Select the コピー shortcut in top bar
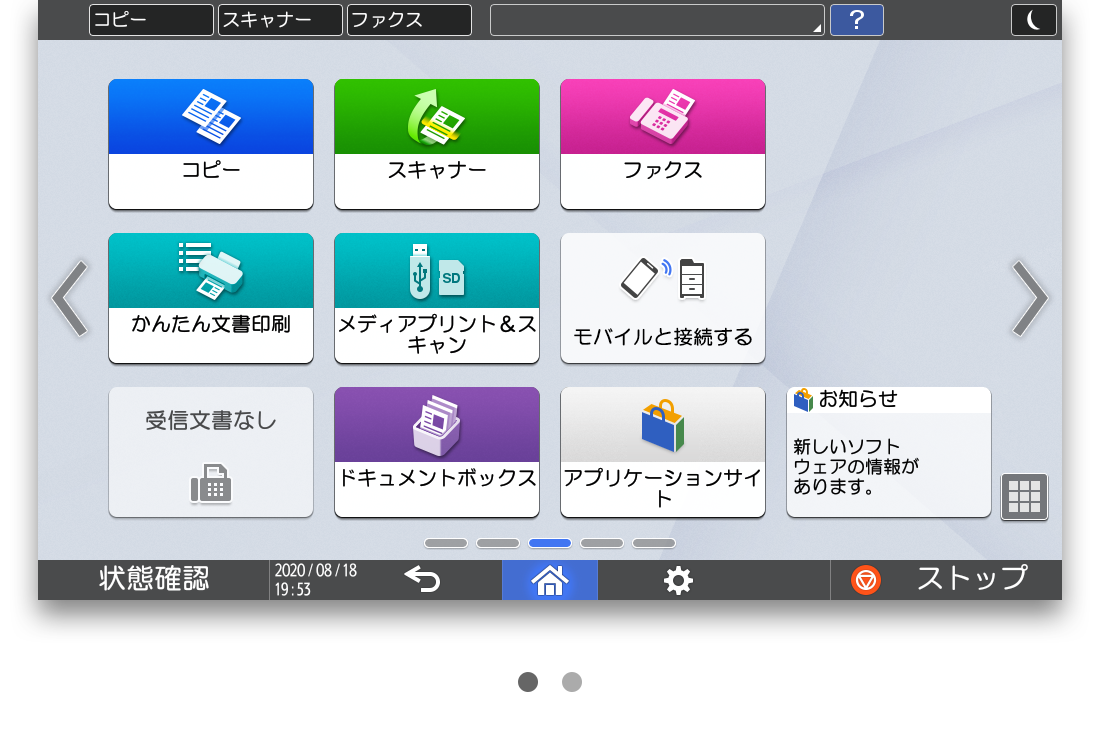Image resolution: width=1100 pixels, height=730 pixels. click(x=151, y=20)
